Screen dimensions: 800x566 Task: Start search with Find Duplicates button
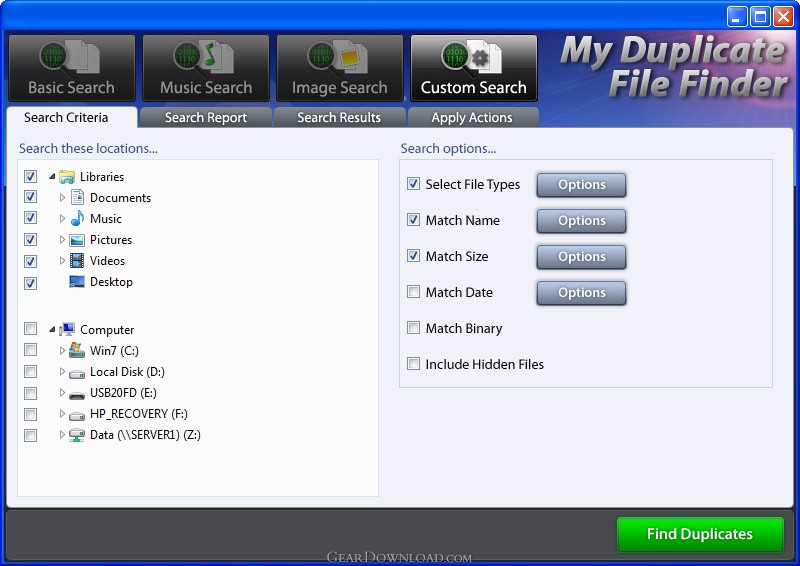700,534
